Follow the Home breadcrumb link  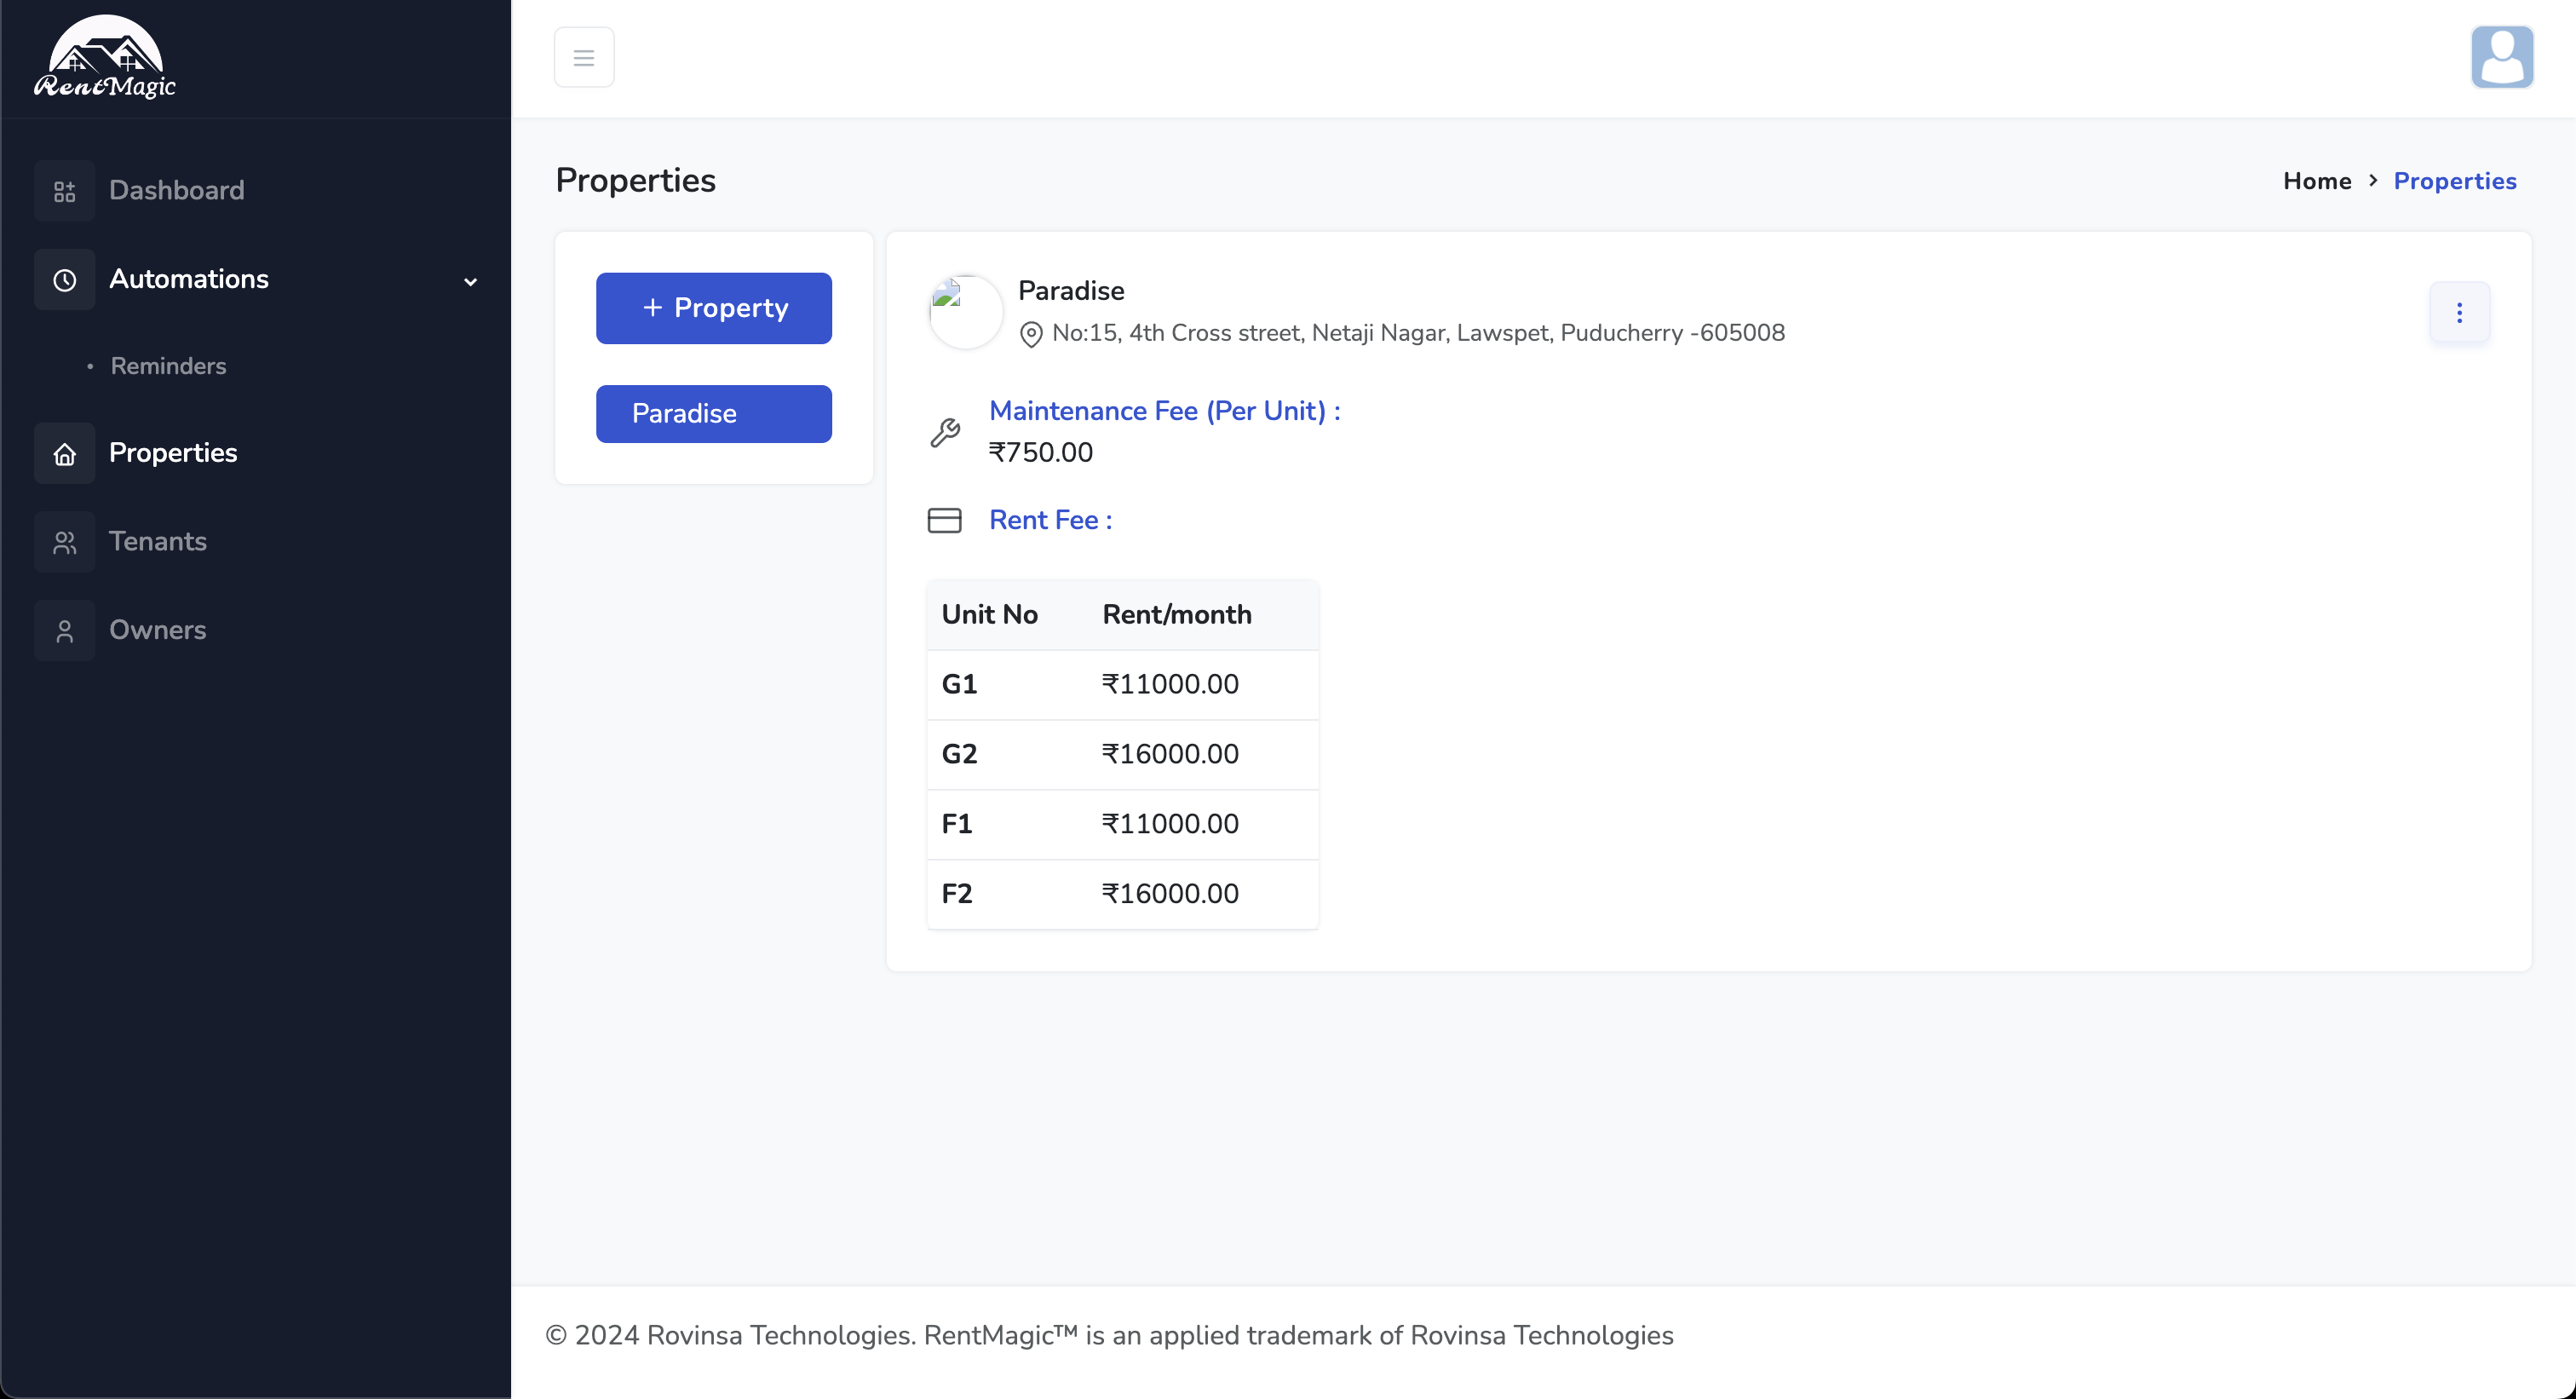(2317, 181)
